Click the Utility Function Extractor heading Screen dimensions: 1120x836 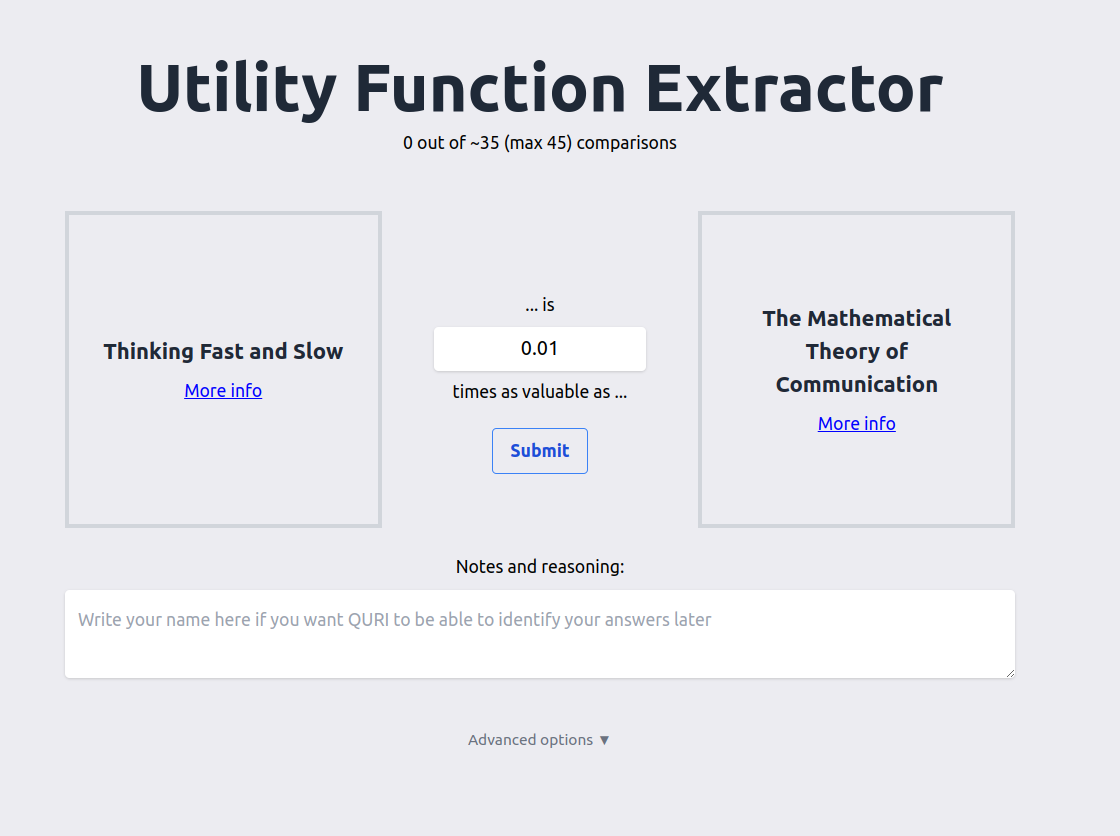pyautogui.click(x=540, y=89)
